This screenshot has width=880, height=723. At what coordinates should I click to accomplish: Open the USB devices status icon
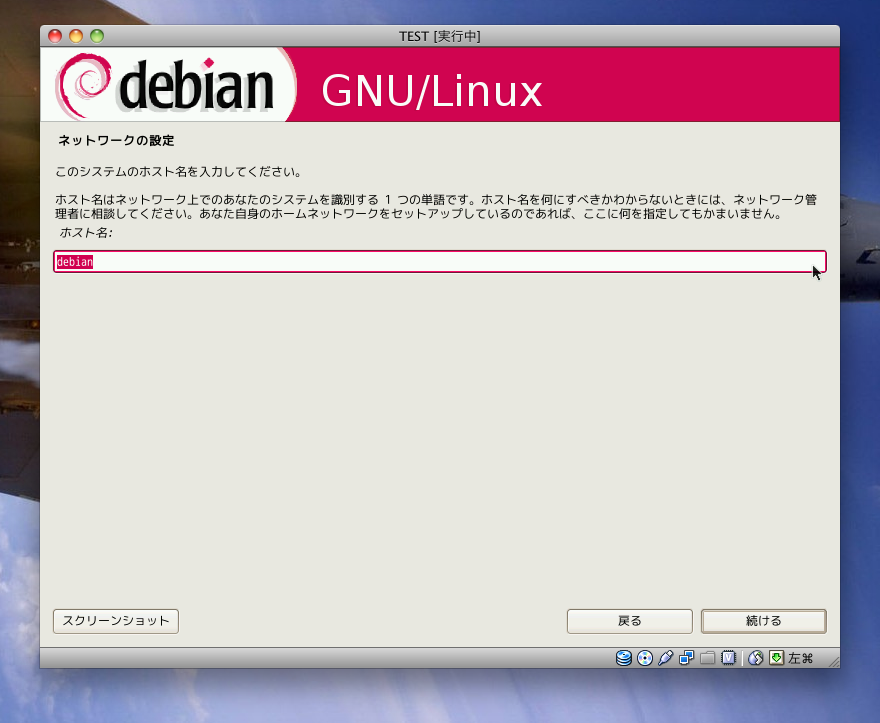(666, 658)
